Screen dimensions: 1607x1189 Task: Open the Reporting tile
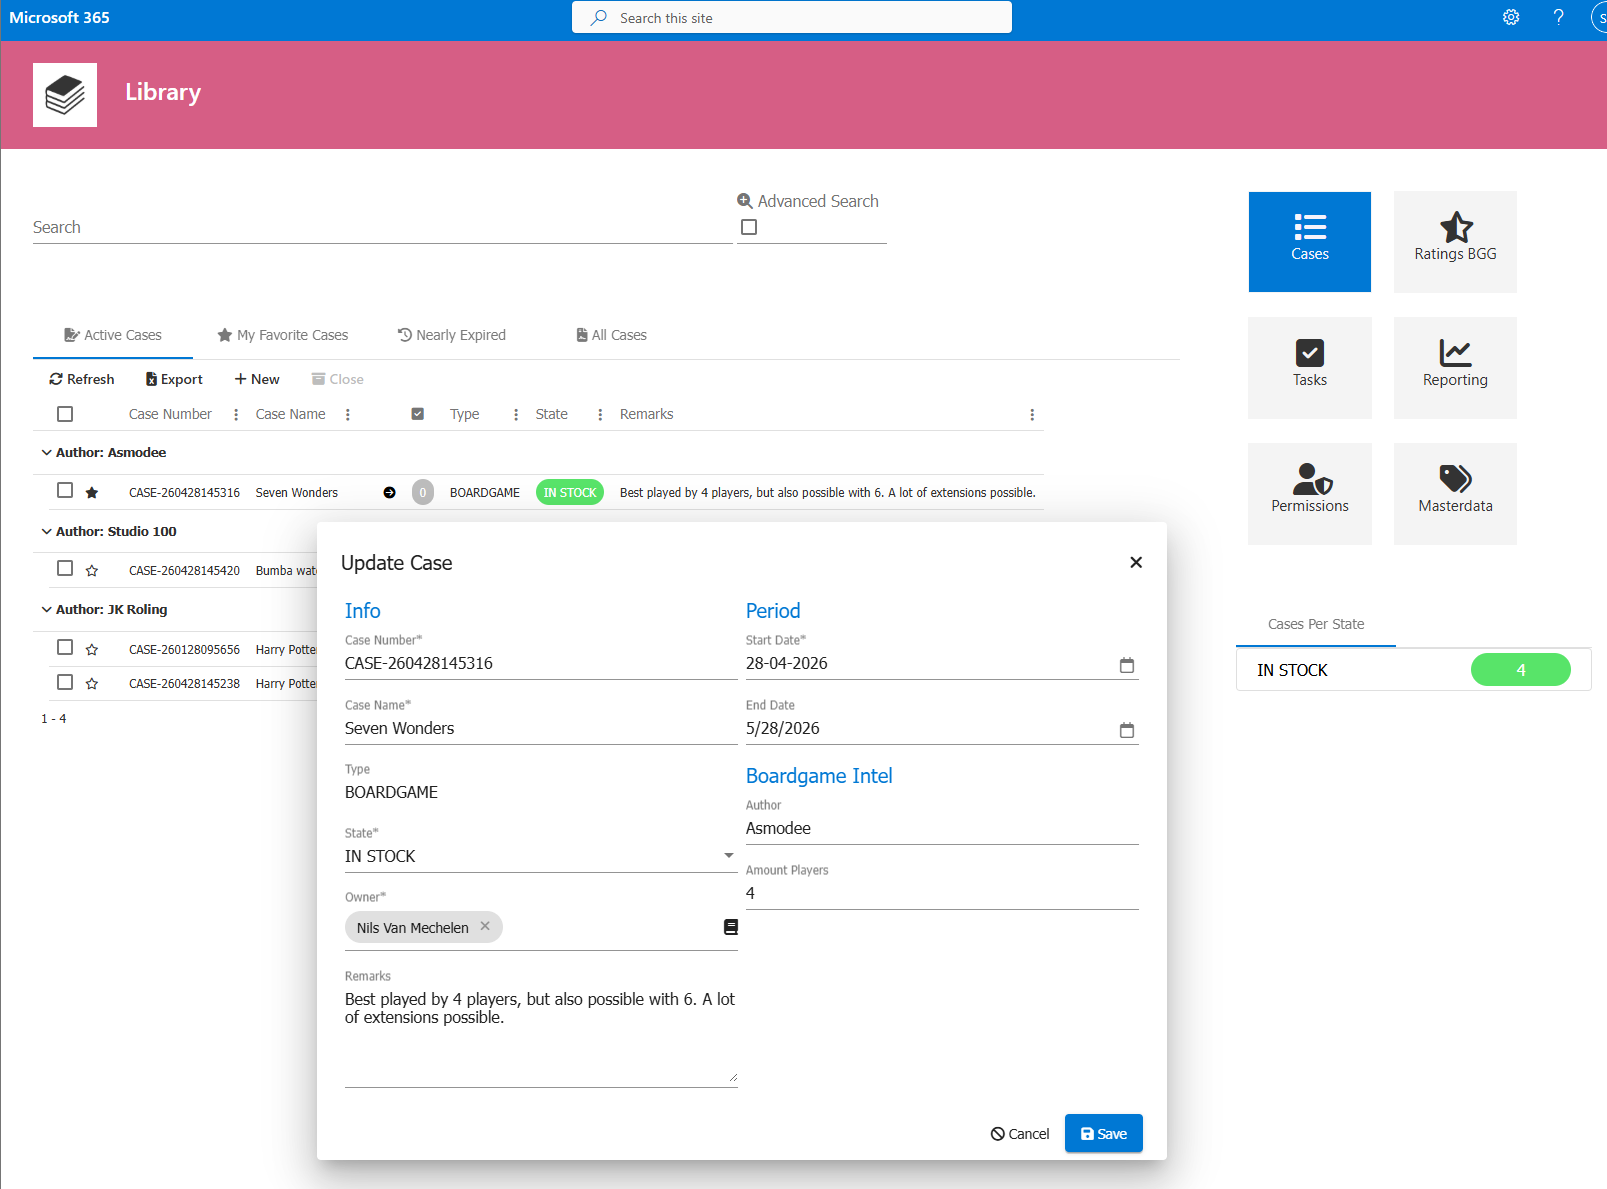(x=1455, y=368)
